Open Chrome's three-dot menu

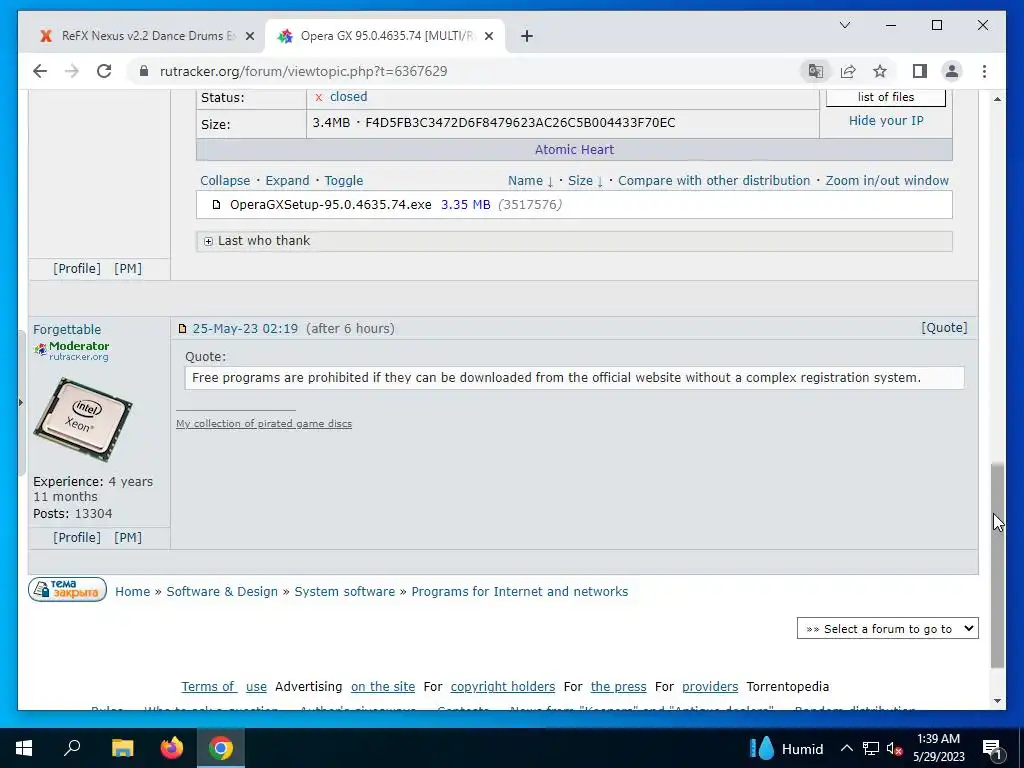(x=984, y=71)
